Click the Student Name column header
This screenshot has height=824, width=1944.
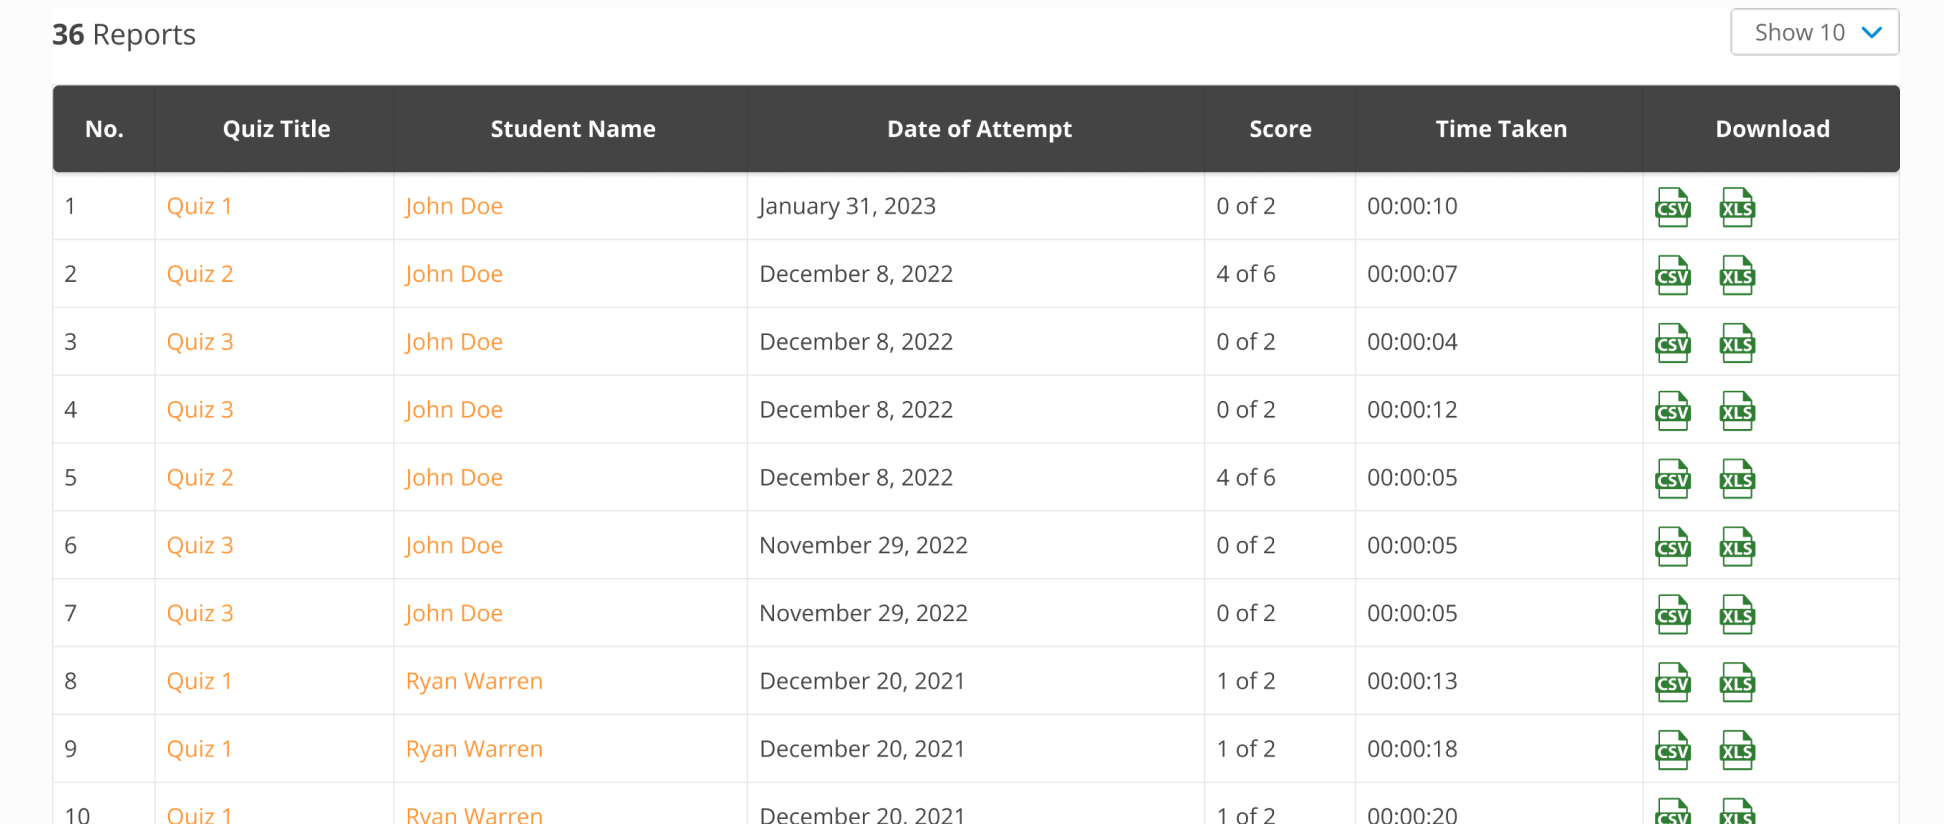point(573,129)
